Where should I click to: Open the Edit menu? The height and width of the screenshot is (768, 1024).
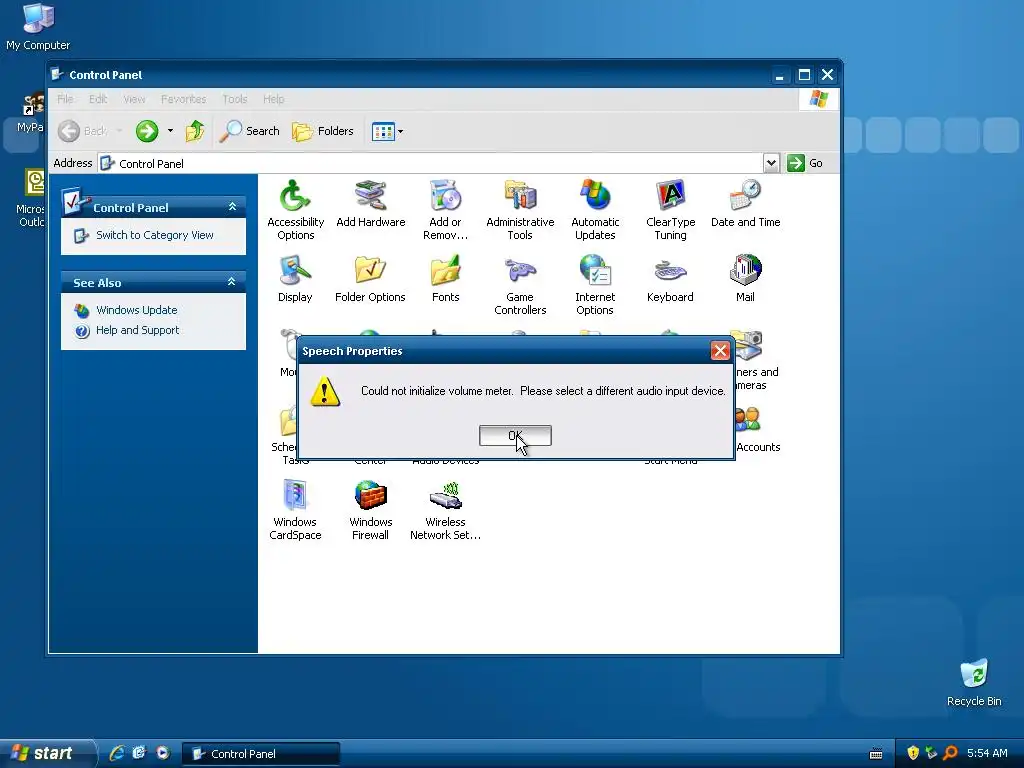tap(98, 99)
